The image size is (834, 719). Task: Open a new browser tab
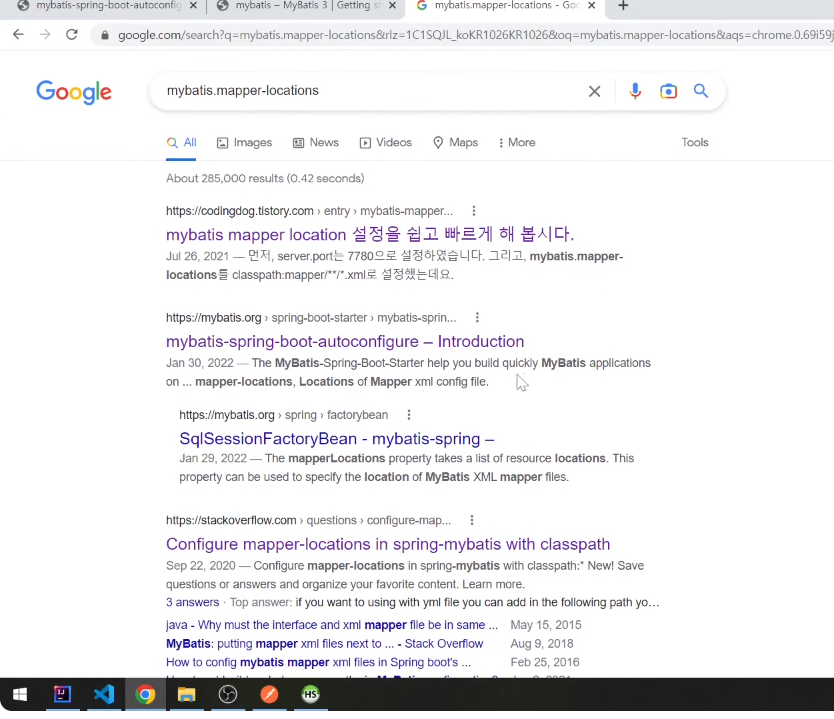[x=623, y=6]
